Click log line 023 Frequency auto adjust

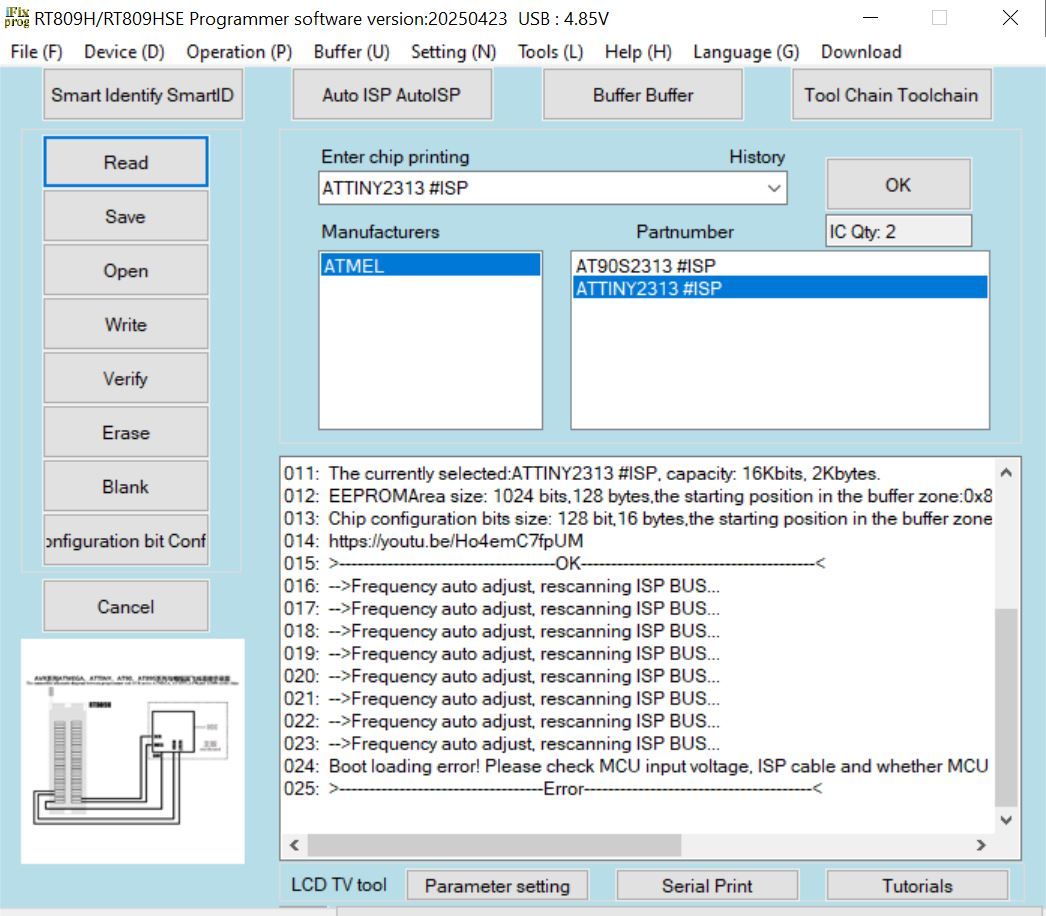point(502,743)
